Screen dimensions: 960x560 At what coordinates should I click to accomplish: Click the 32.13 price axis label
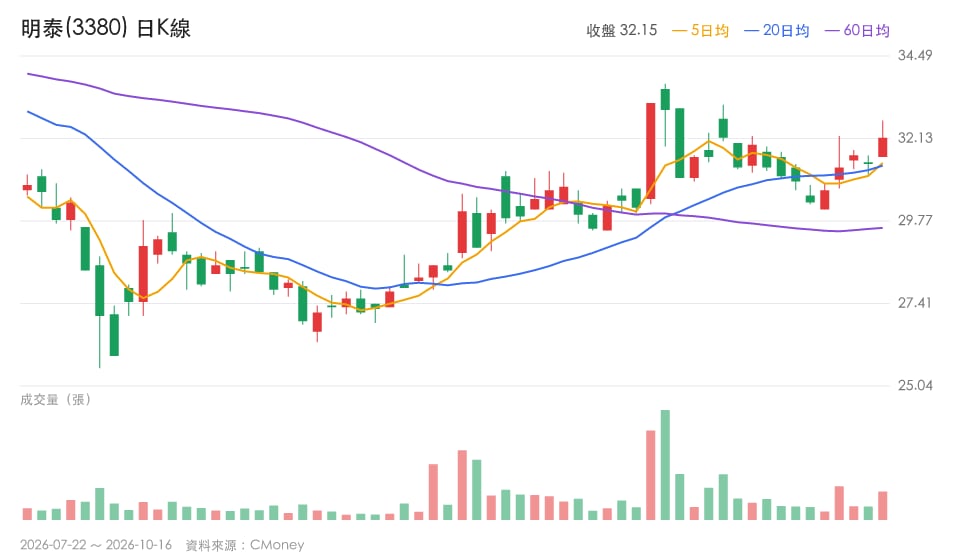click(x=915, y=138)
